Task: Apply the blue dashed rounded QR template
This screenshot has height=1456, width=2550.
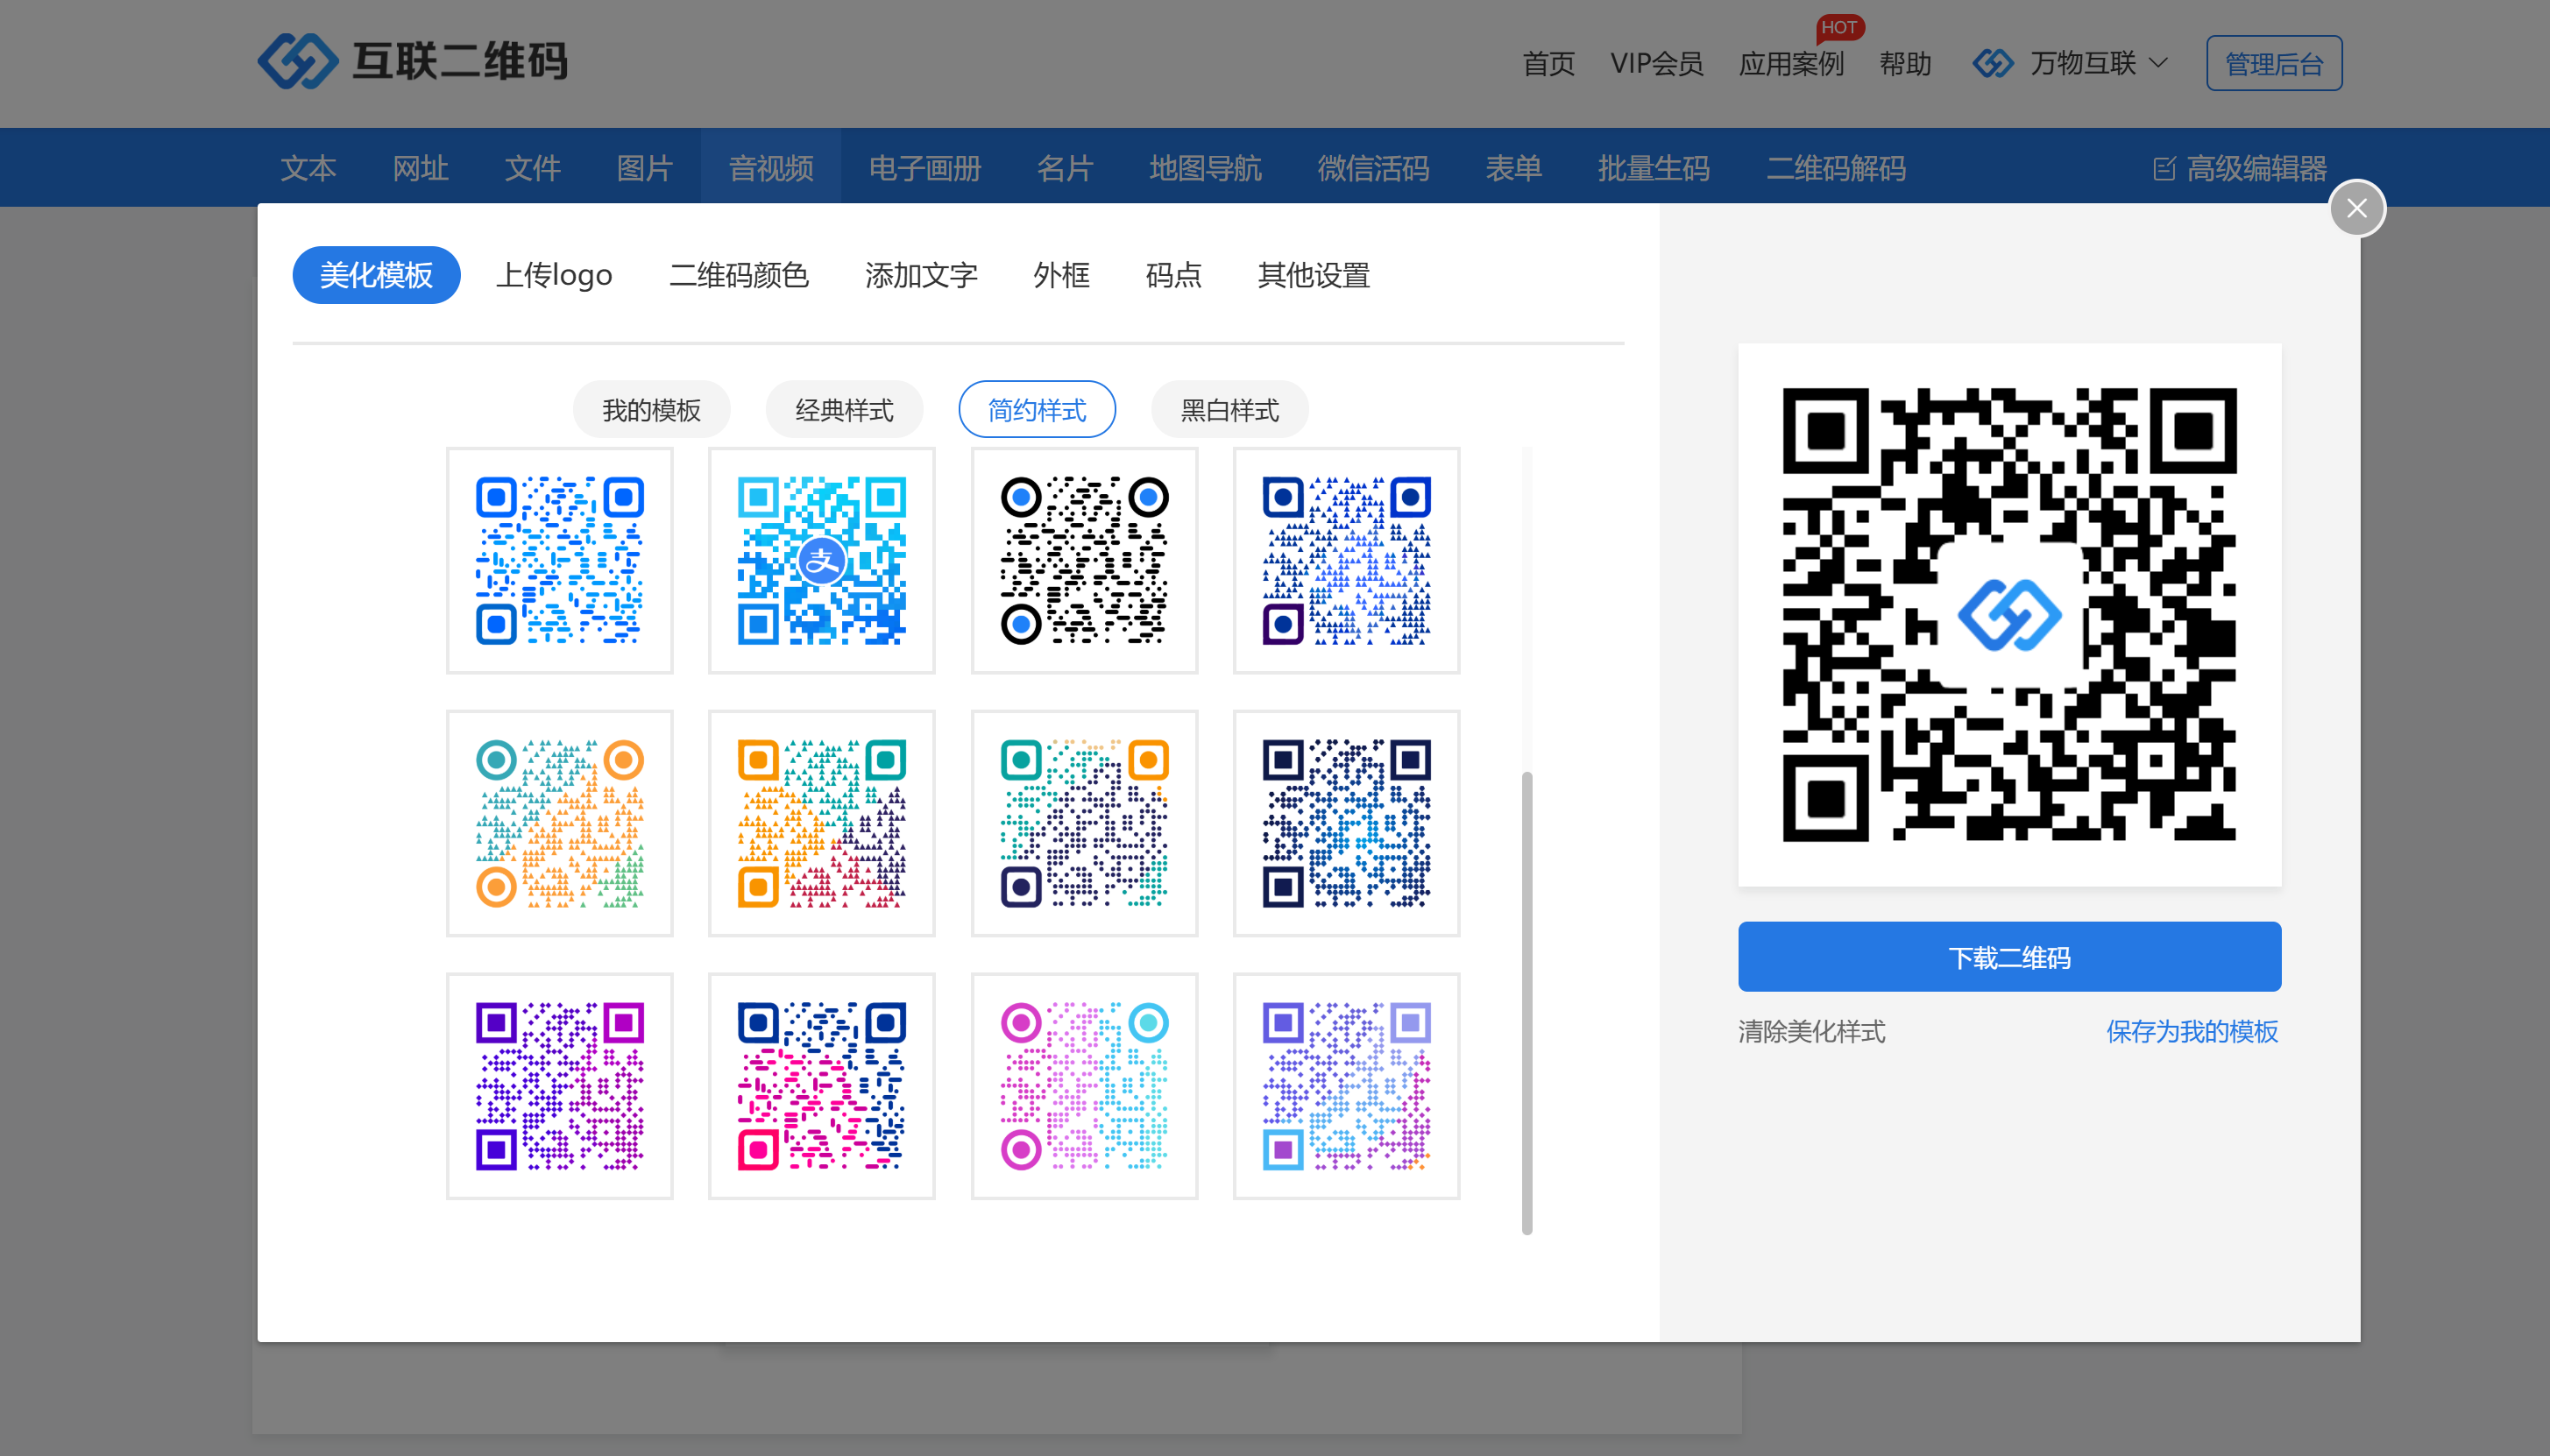Action: click(x=559, y=560)
